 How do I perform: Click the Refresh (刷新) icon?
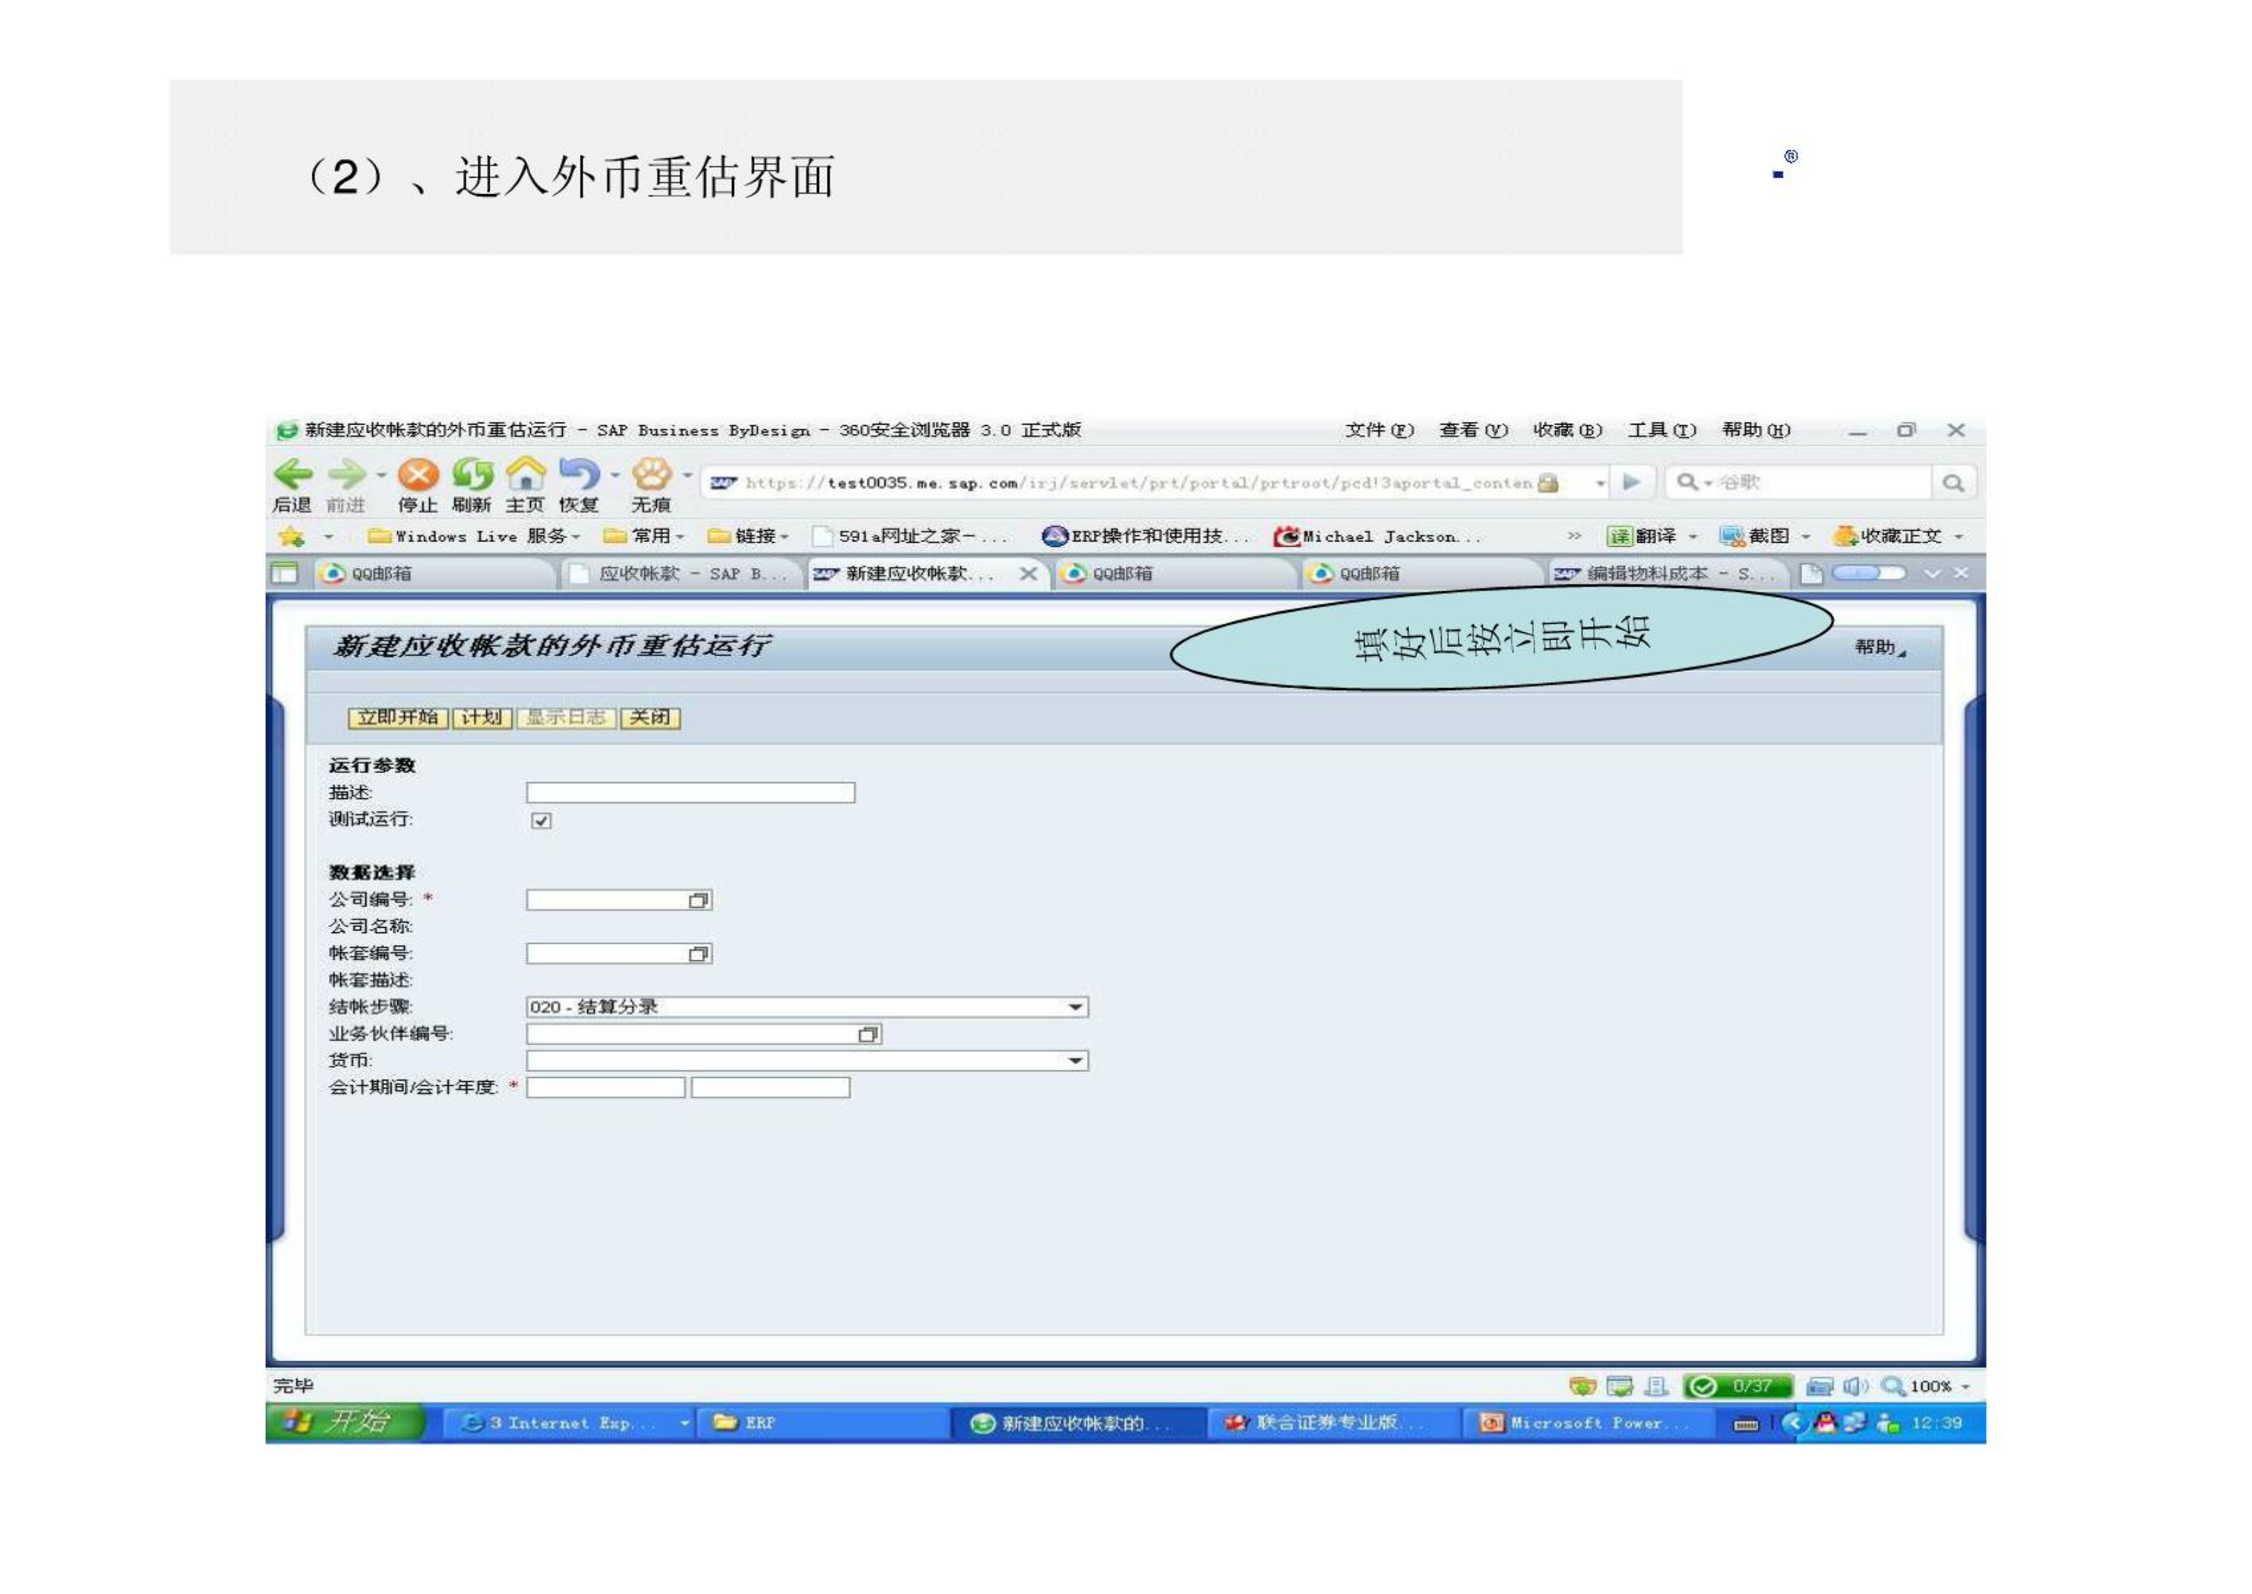[x=472, y=475]
